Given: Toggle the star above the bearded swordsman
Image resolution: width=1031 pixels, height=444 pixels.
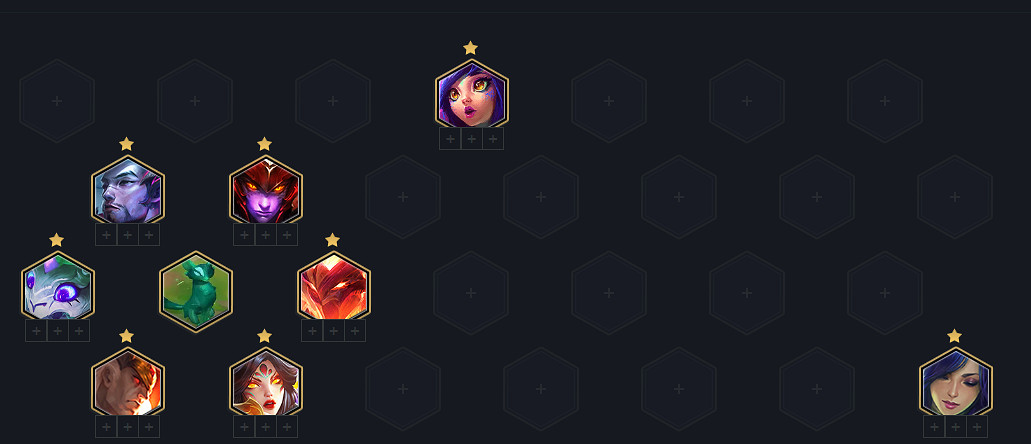Looking at the screenshot, I should (x=126, y=143).
